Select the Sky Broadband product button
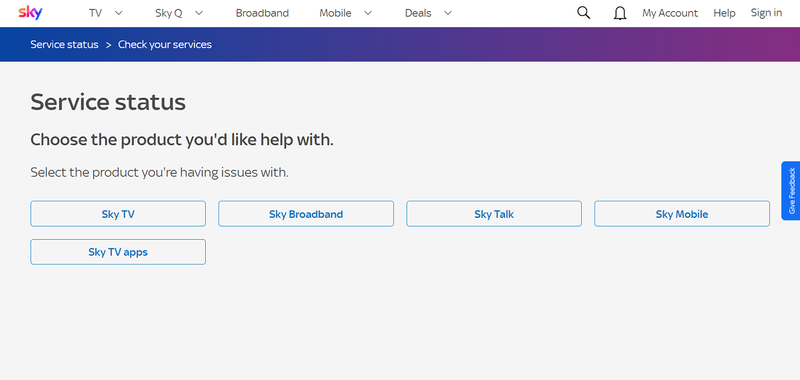Viewport: 800px width, 380px height. point(306,214)
